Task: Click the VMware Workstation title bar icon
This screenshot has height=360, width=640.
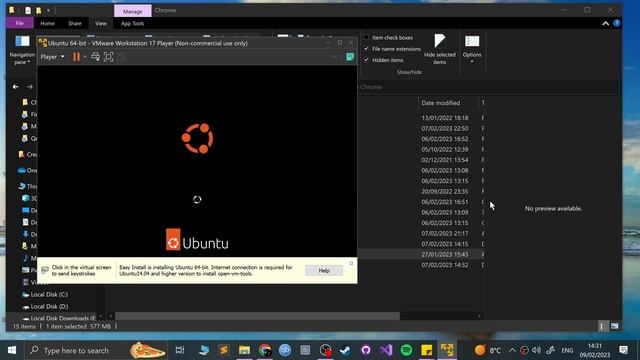Action: 42,43
